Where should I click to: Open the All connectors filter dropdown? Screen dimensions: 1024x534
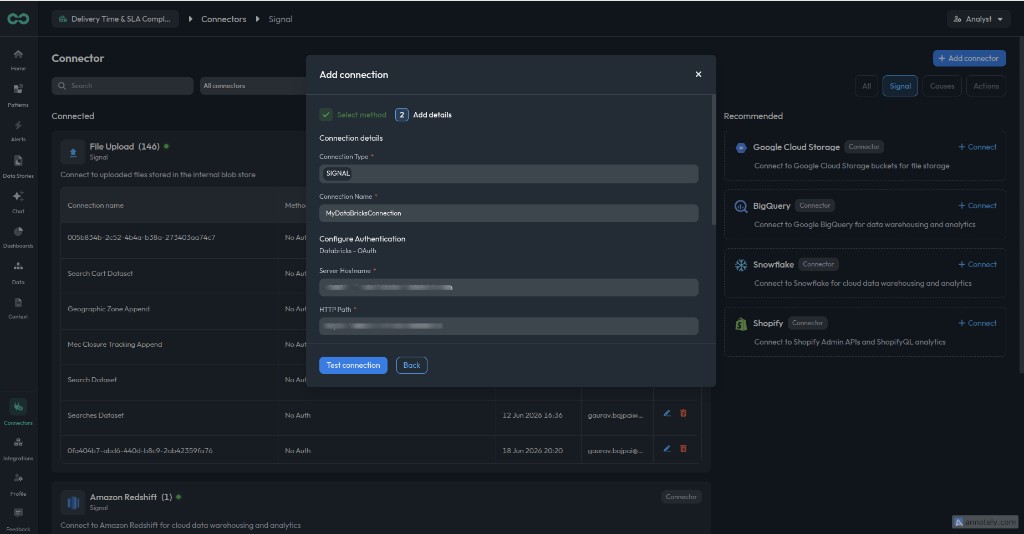click(x=253, y=86)
